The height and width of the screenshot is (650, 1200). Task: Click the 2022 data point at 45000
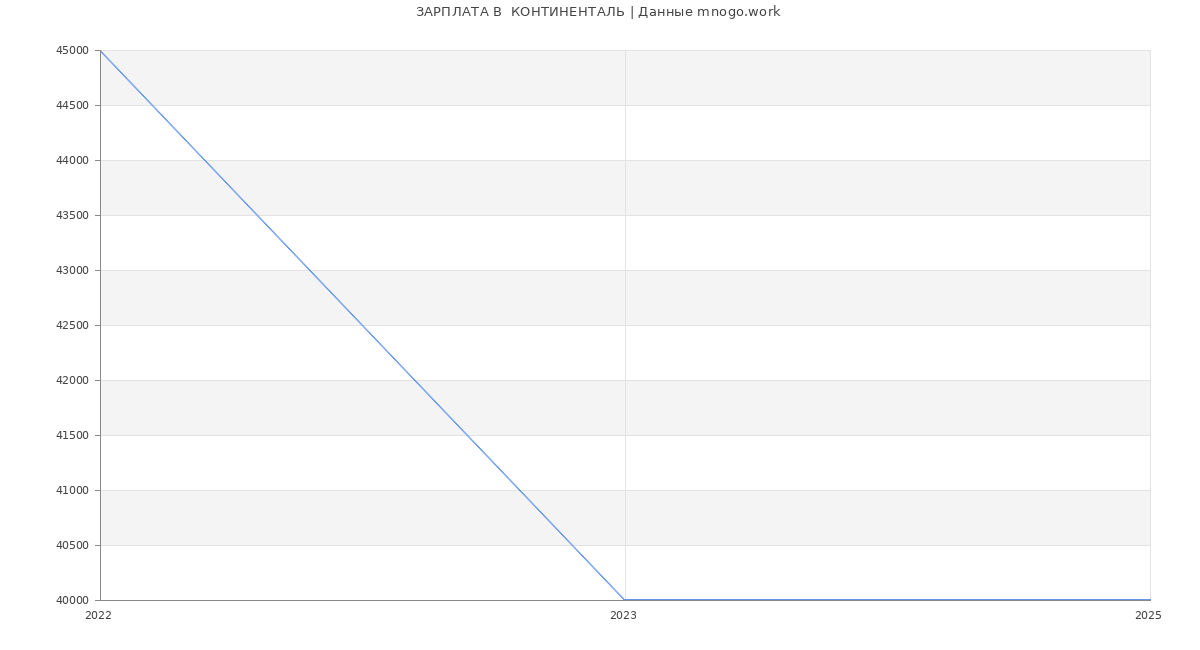[x=100, y=50]
